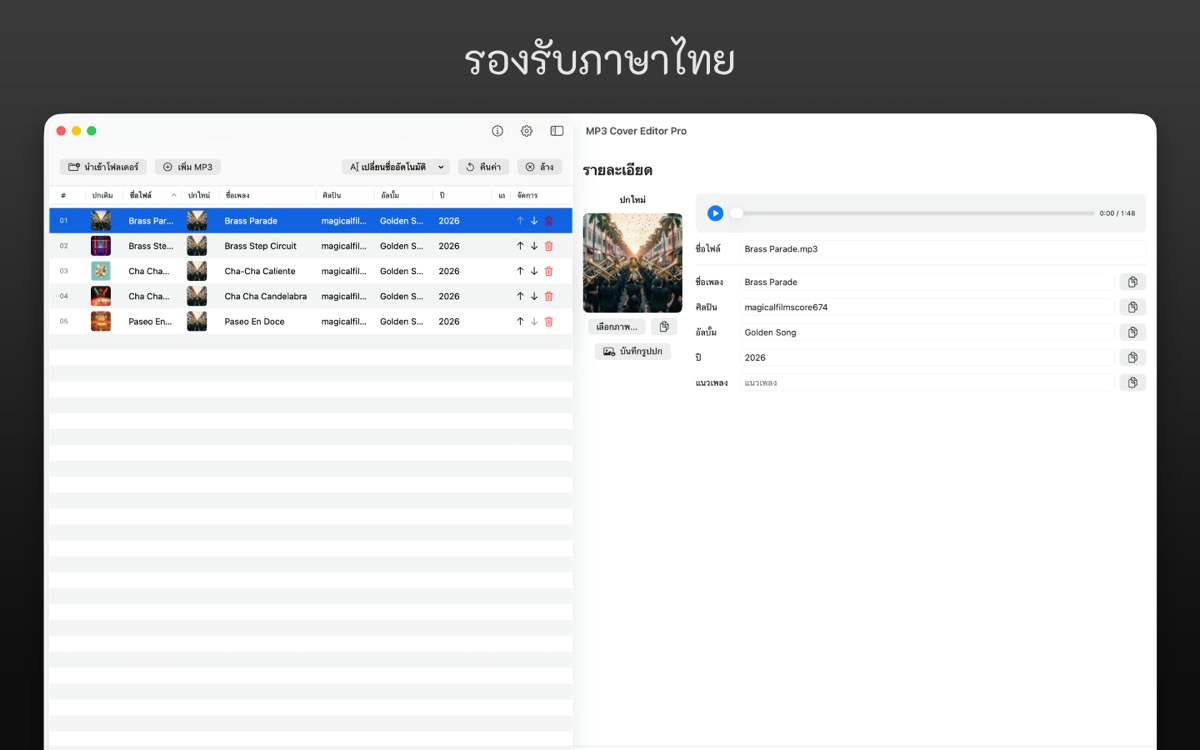Image resolution: width=1200 pixels, height=750 pixels.
Task: Select the Cha Cha Candelabra song title cell
Action: click(266, 296)
